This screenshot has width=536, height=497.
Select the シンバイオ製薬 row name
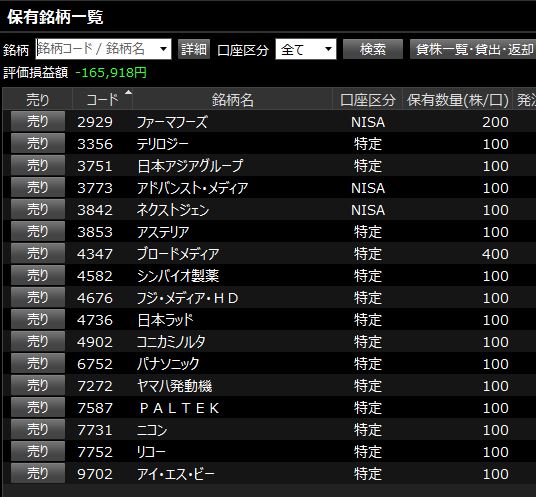178,276
